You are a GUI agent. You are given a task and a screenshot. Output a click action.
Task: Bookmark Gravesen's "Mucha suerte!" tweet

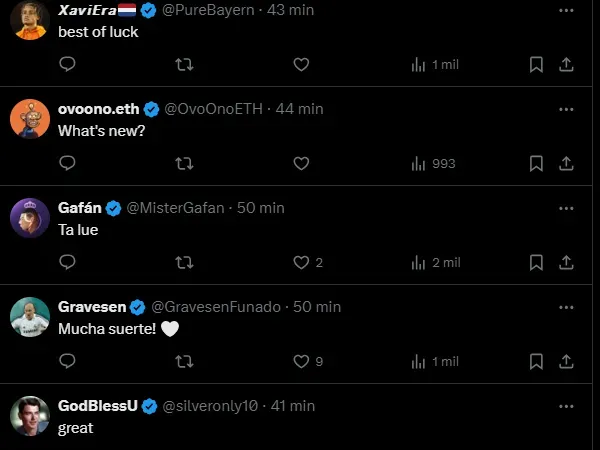tap(536, 361)
